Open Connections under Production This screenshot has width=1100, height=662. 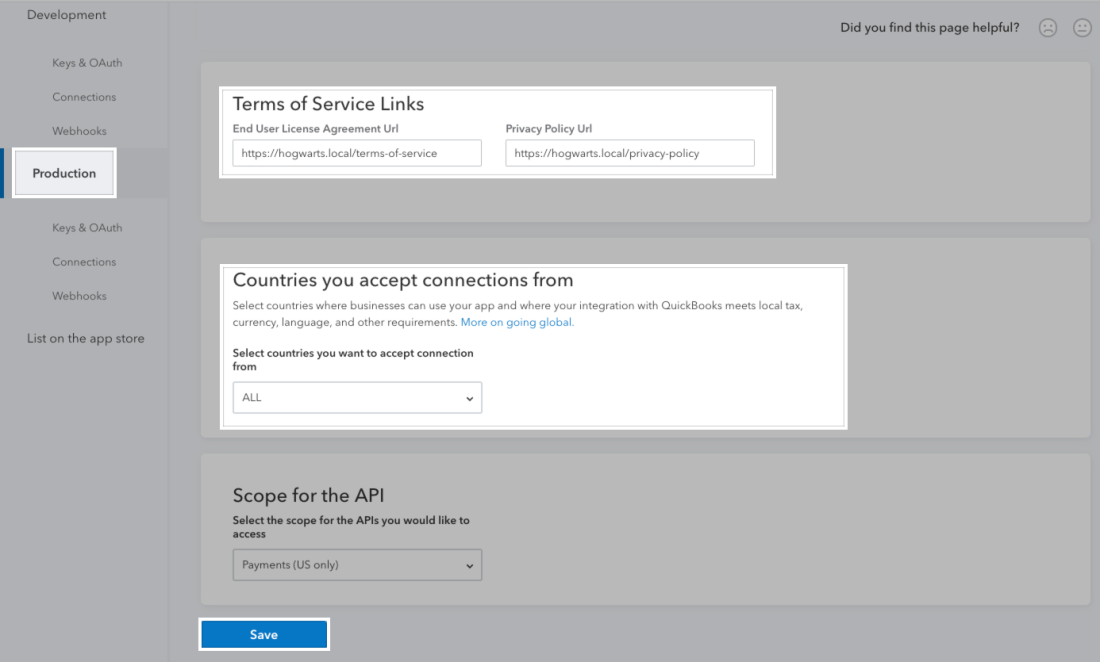point(84,261)
